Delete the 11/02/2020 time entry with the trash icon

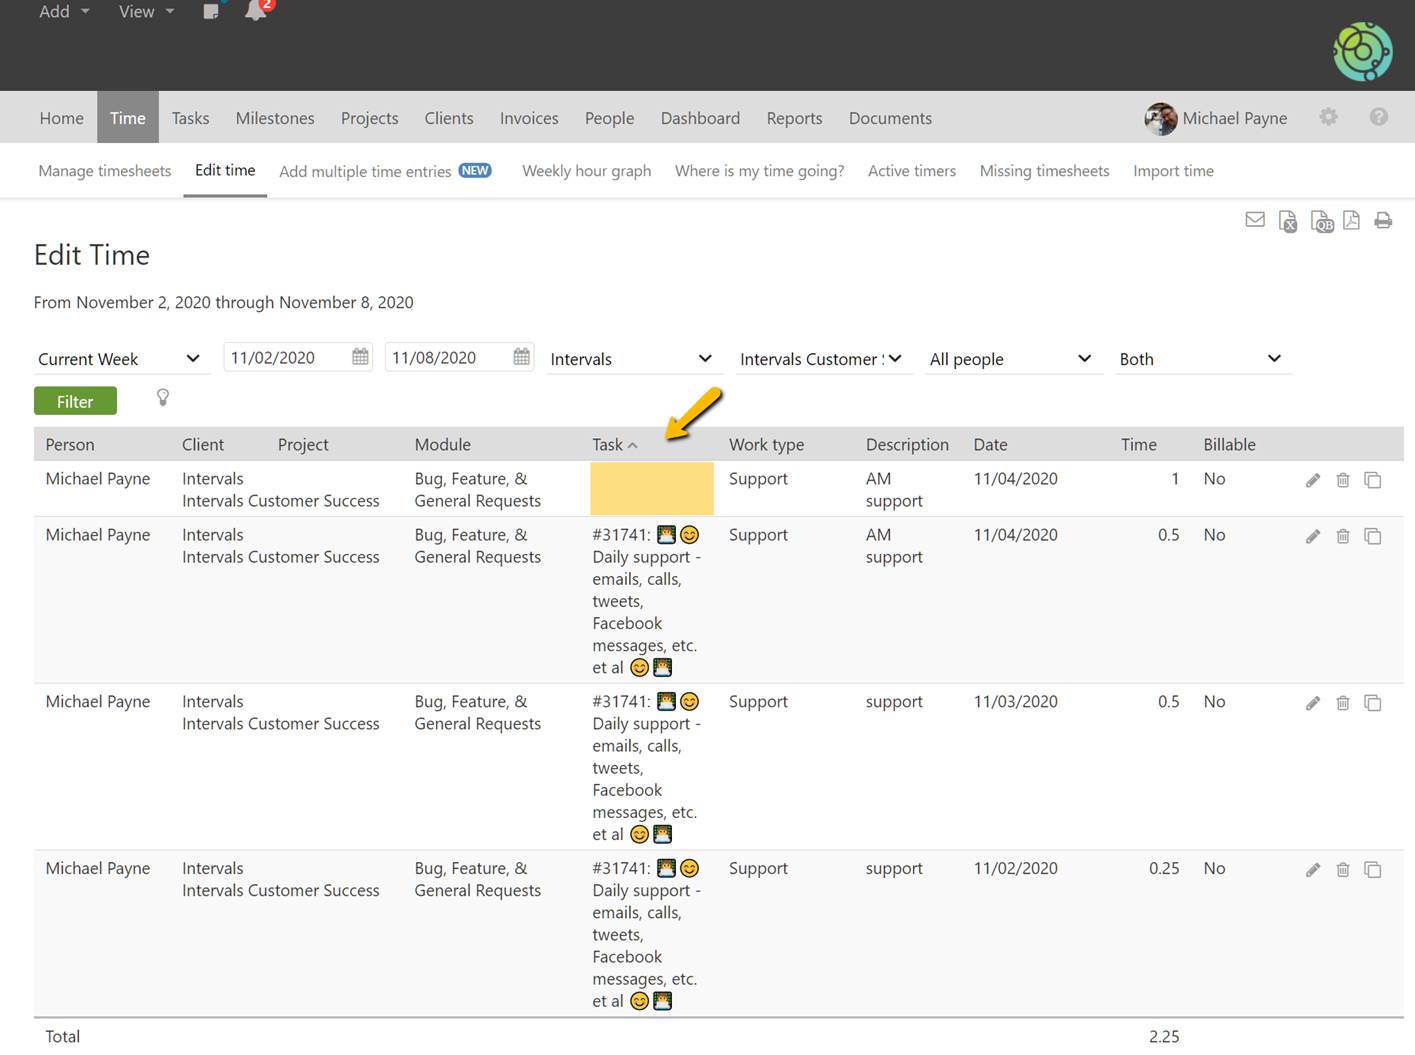click(x=1343, y=870)
